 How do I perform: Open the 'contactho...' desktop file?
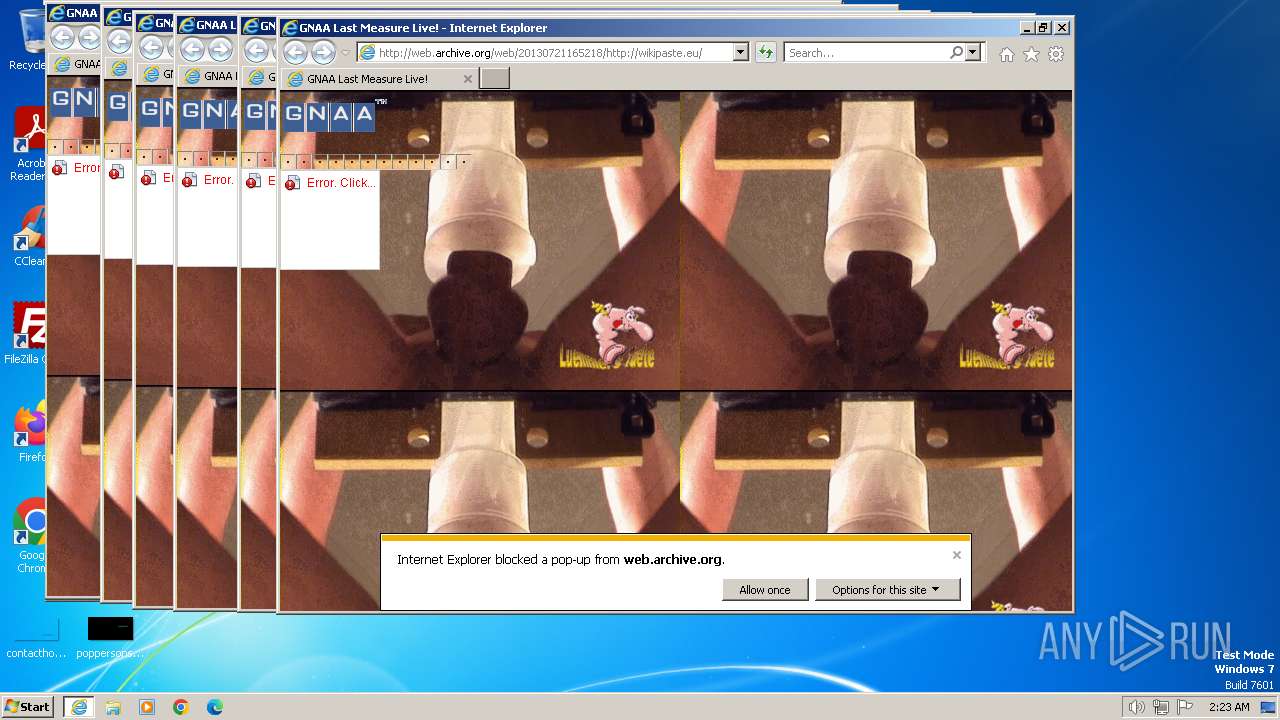36,638
